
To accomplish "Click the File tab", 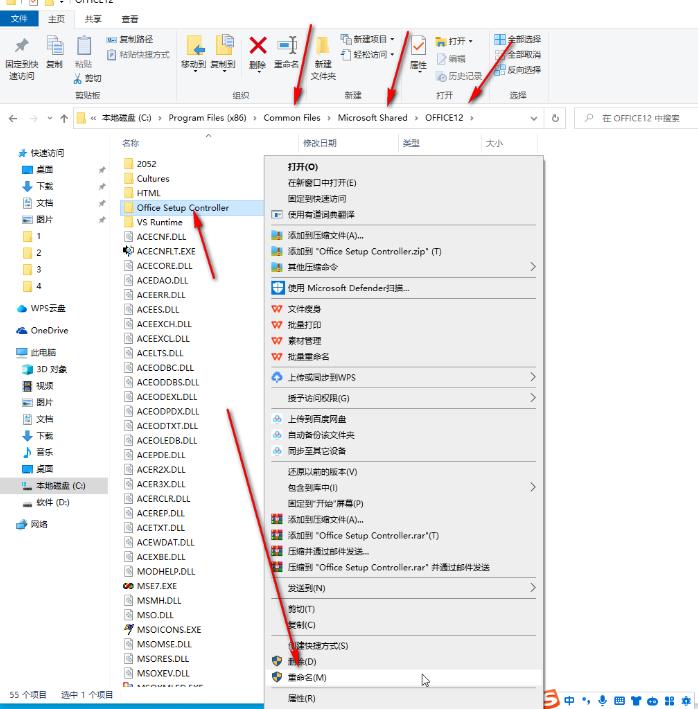I will click(19, 19).
